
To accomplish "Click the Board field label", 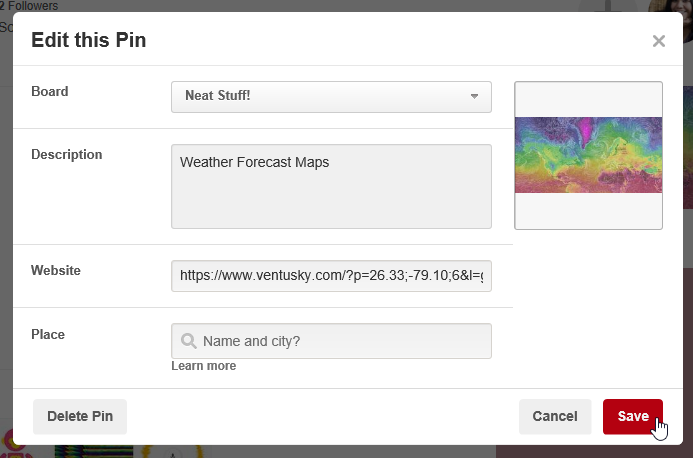I will tap(50, 92).
